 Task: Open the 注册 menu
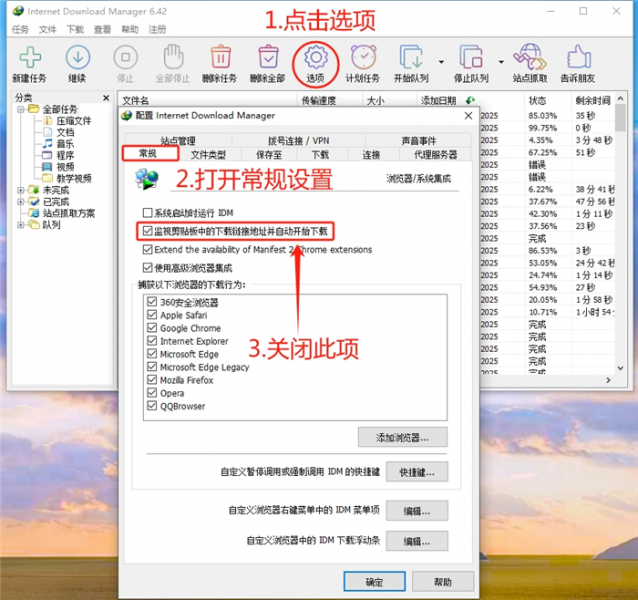[x=157, y=29]
